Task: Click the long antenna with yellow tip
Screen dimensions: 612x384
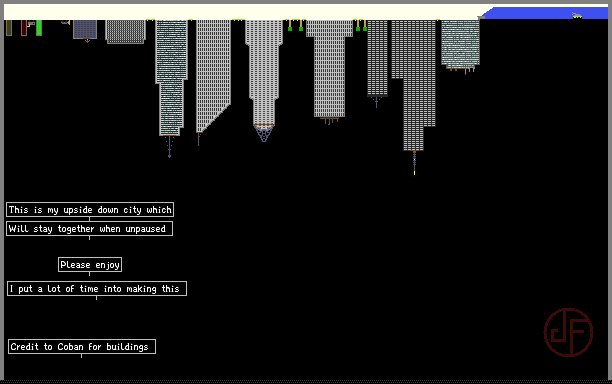Action: click(415, 163)
